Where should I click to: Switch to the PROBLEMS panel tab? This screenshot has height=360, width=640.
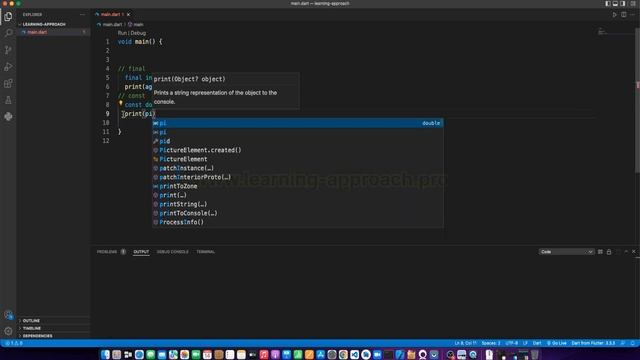click(x=107, y=252)
